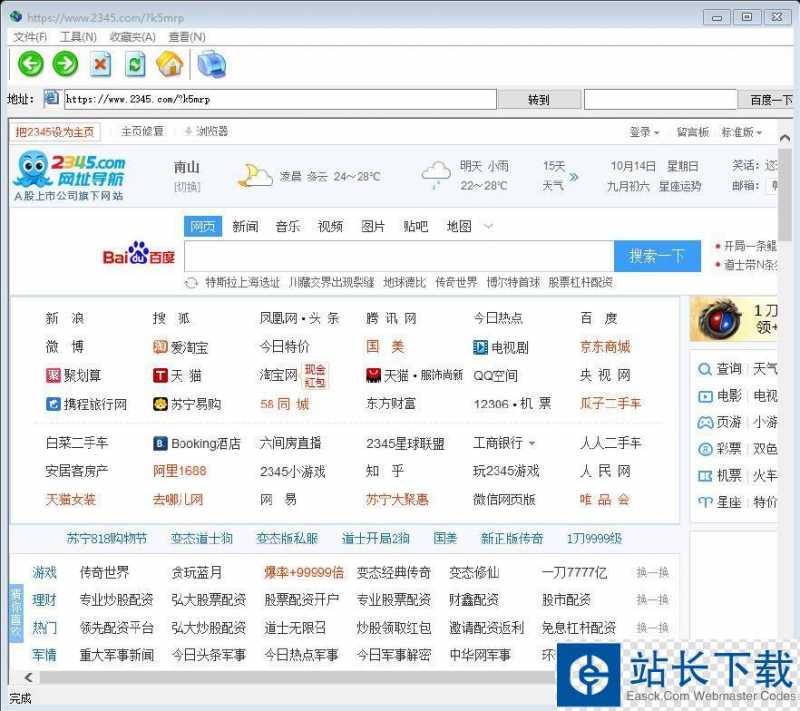Click the 电影 icon in sidebar
The height and width of the screenshot is (711, 800).
pos(705,396)
